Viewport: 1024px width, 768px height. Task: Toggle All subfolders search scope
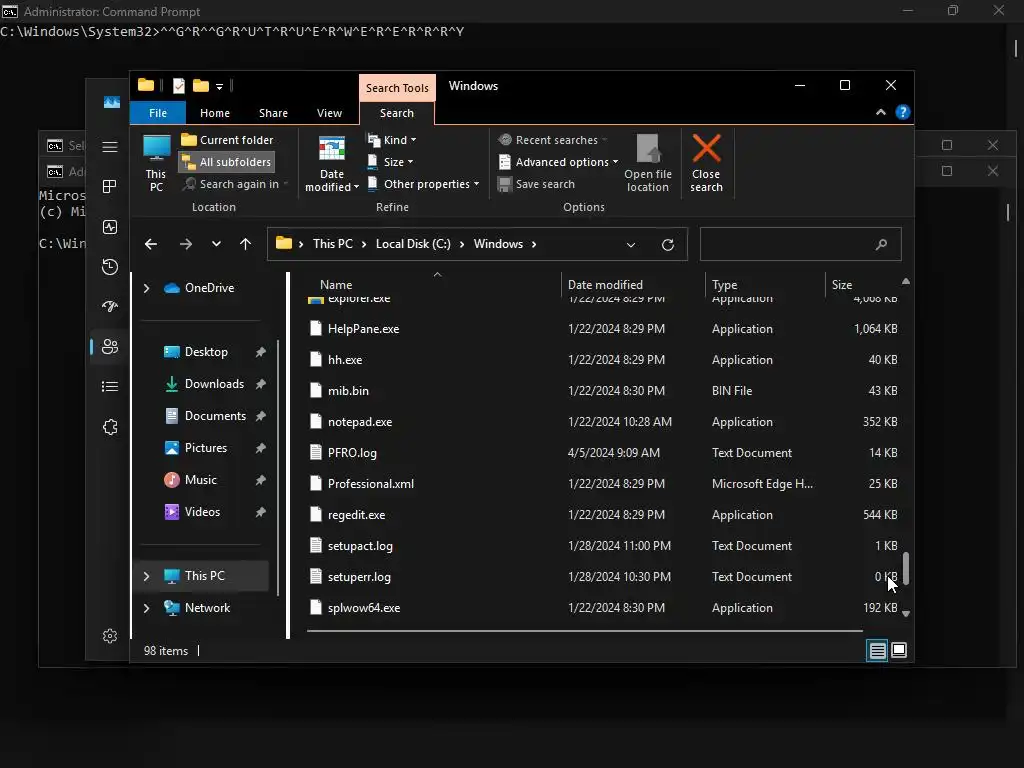(x=227, y=162)
